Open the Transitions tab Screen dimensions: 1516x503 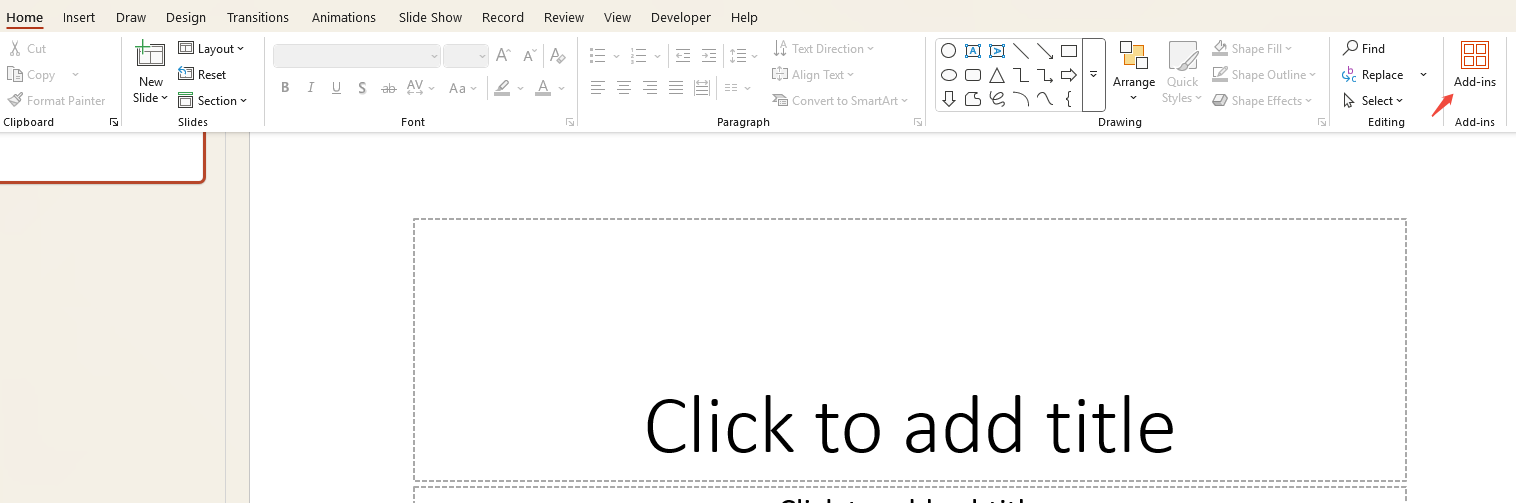(258, 17)
